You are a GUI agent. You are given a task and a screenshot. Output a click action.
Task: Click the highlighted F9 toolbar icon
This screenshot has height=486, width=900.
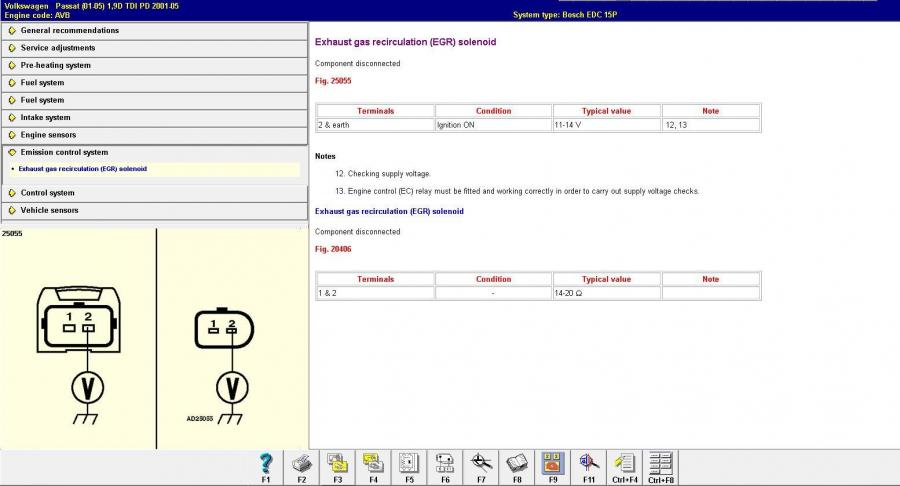tap(552, 463)
